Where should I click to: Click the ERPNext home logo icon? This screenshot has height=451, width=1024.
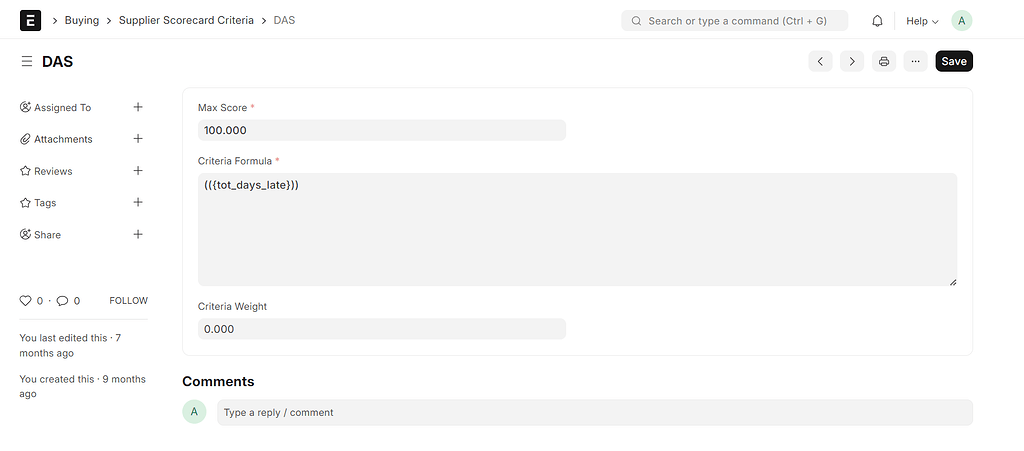30,20
